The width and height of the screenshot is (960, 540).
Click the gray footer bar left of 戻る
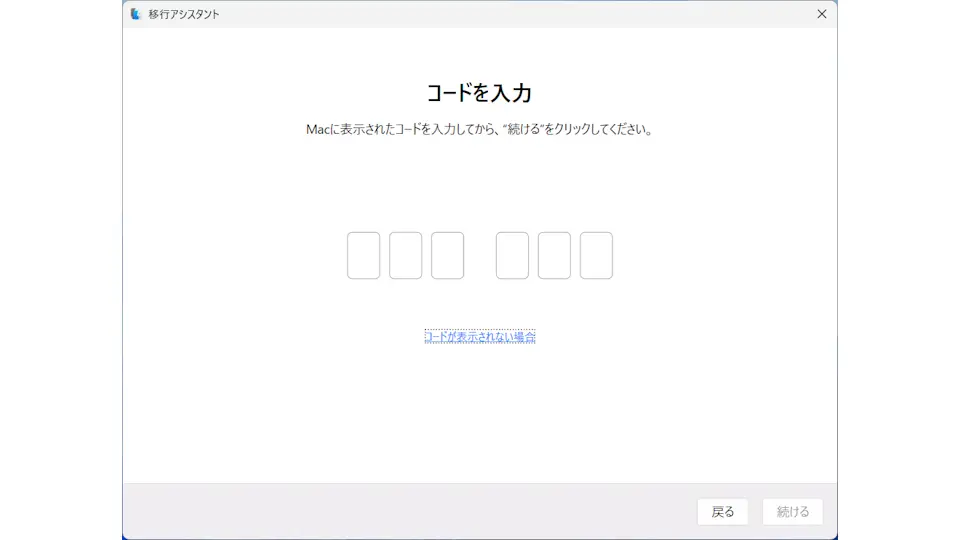(x=400, y=511)
